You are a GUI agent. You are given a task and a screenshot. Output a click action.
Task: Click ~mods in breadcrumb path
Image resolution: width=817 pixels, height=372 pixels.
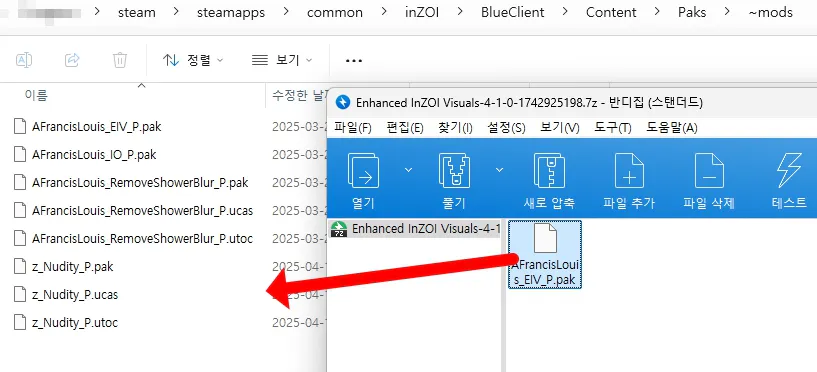tap(771, 12)
